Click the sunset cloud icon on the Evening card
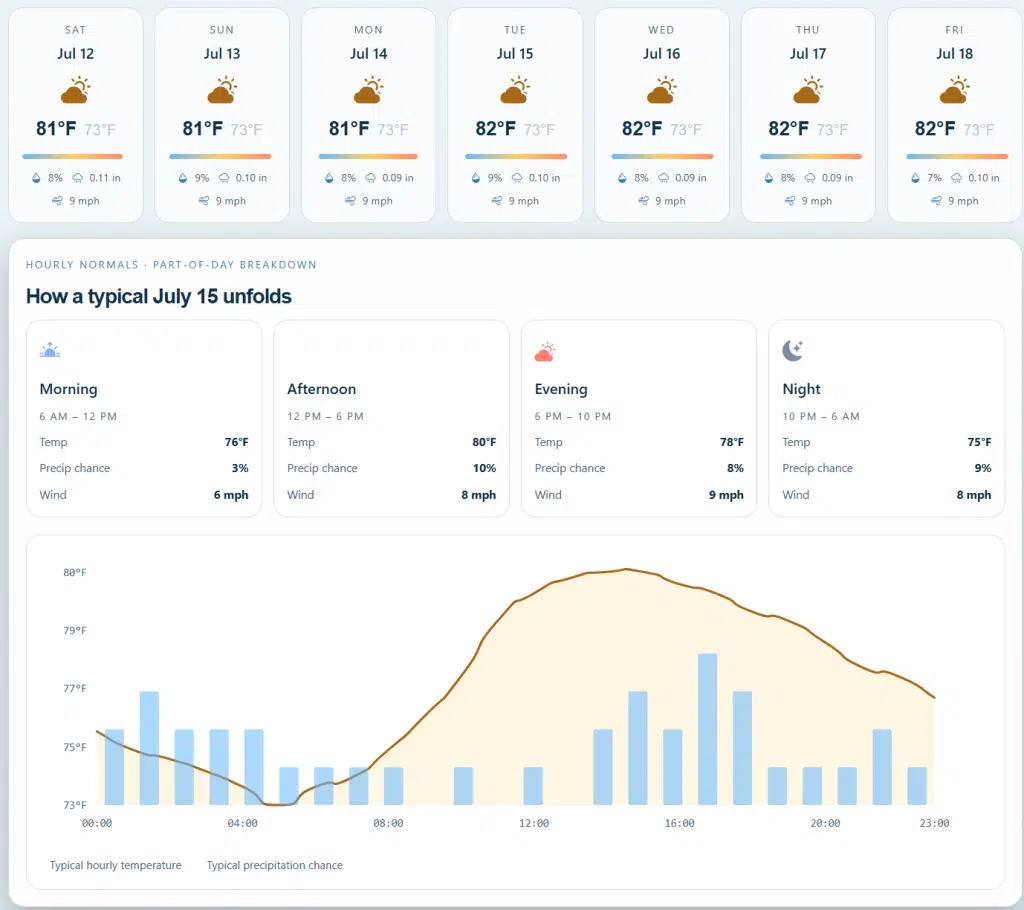This screenshot has height=910, width=1024. (x=545, y=351)
